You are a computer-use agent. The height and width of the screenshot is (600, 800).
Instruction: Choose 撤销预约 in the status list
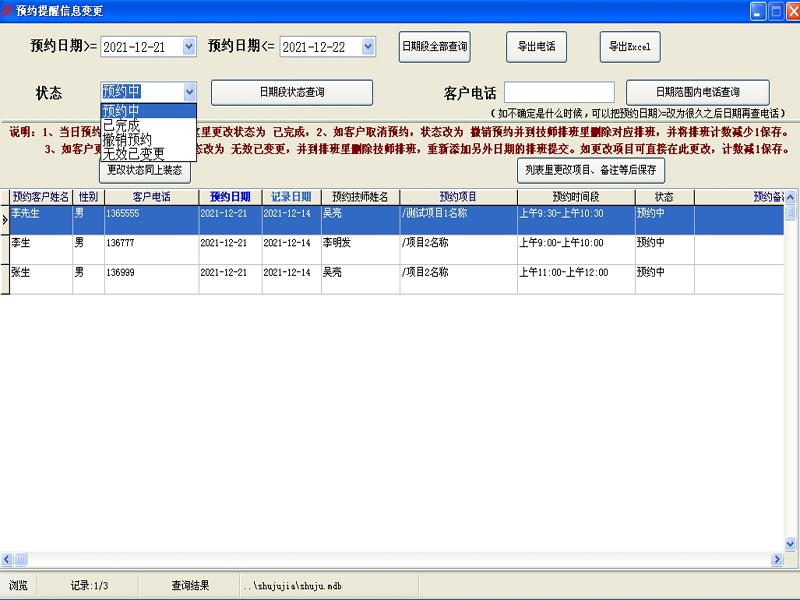tap(148, 139)
